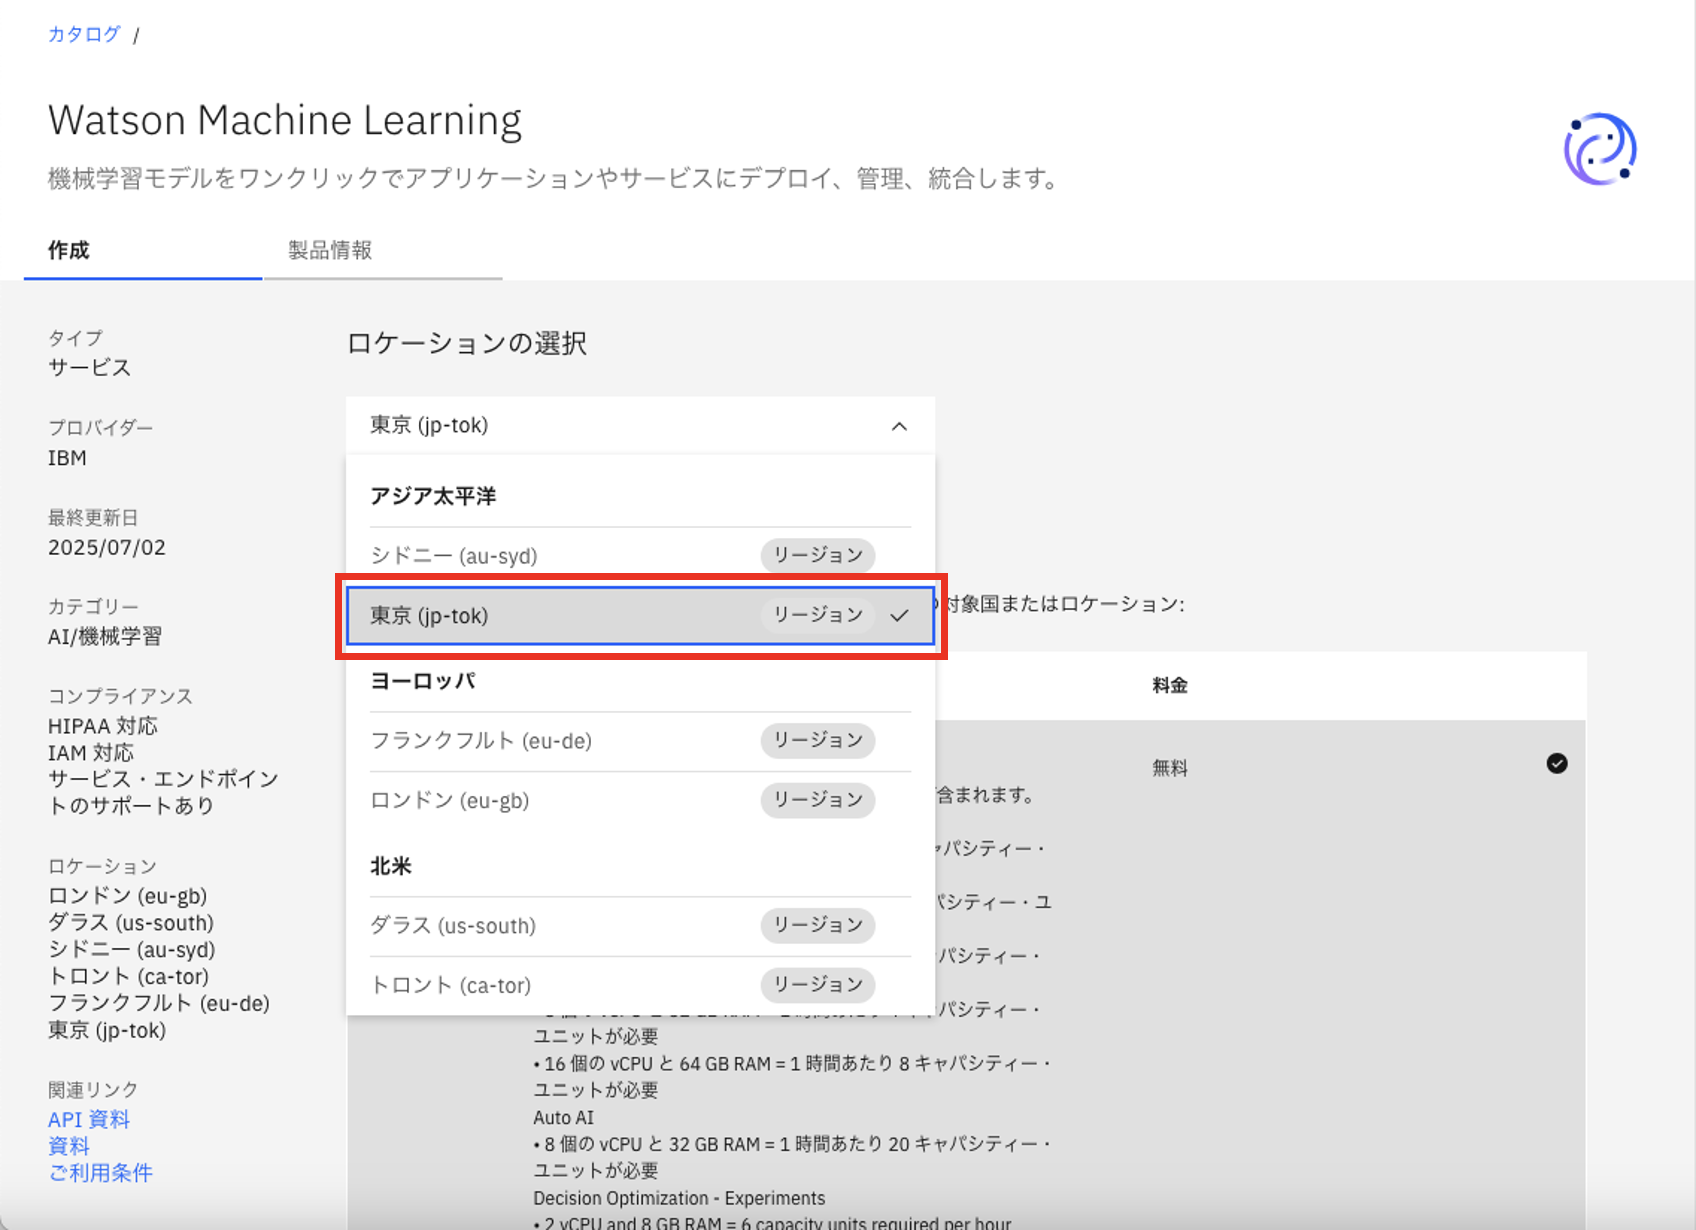The width and height of the screenshot is (1696, 1230).
Task: Collapse the location dropdown with the chevron
Action: coord(899,426)
